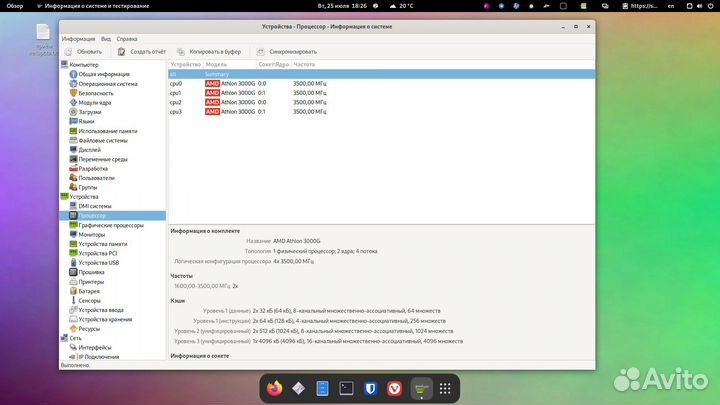Collapse the Сеть tree group
The image size is (720, 405).
pyautogui.click(x=71, y=338)
